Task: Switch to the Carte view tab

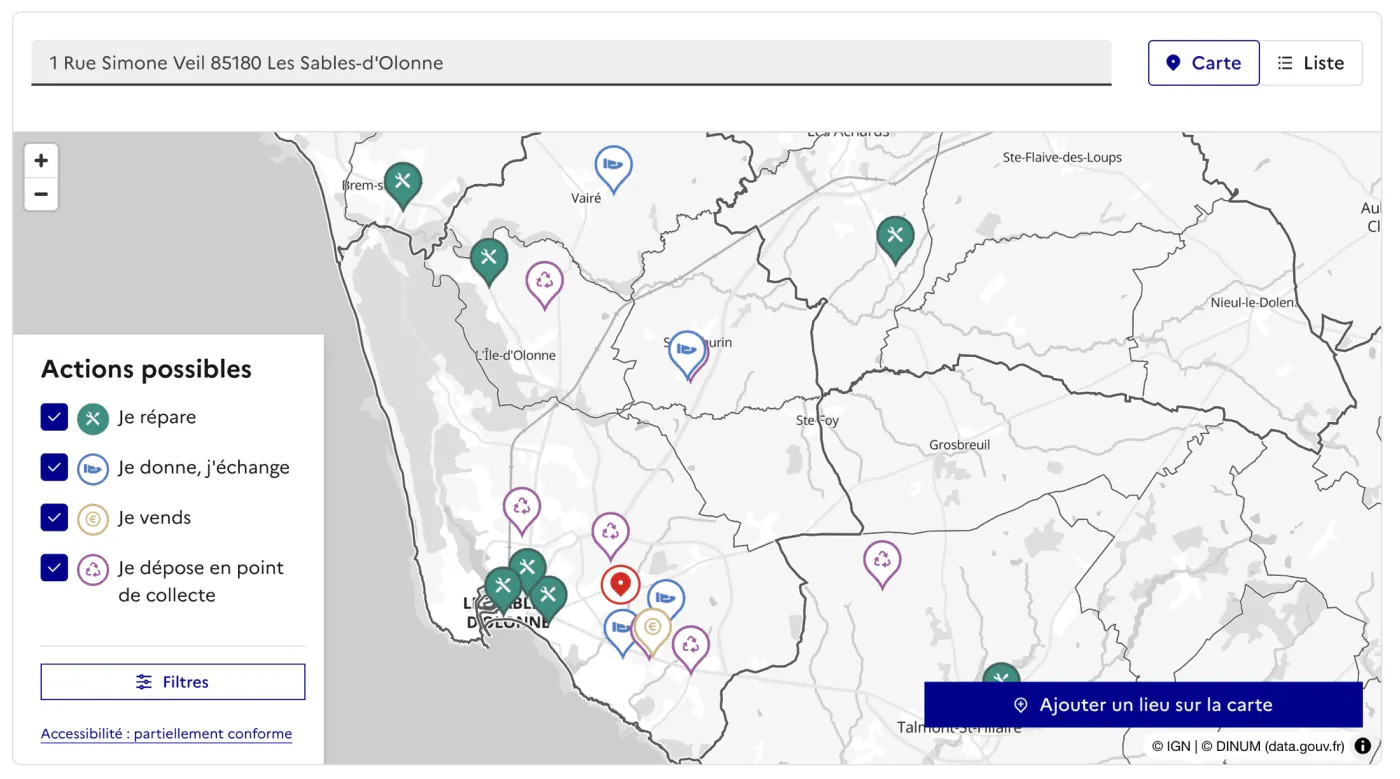Action: [x=1204, y=63]
